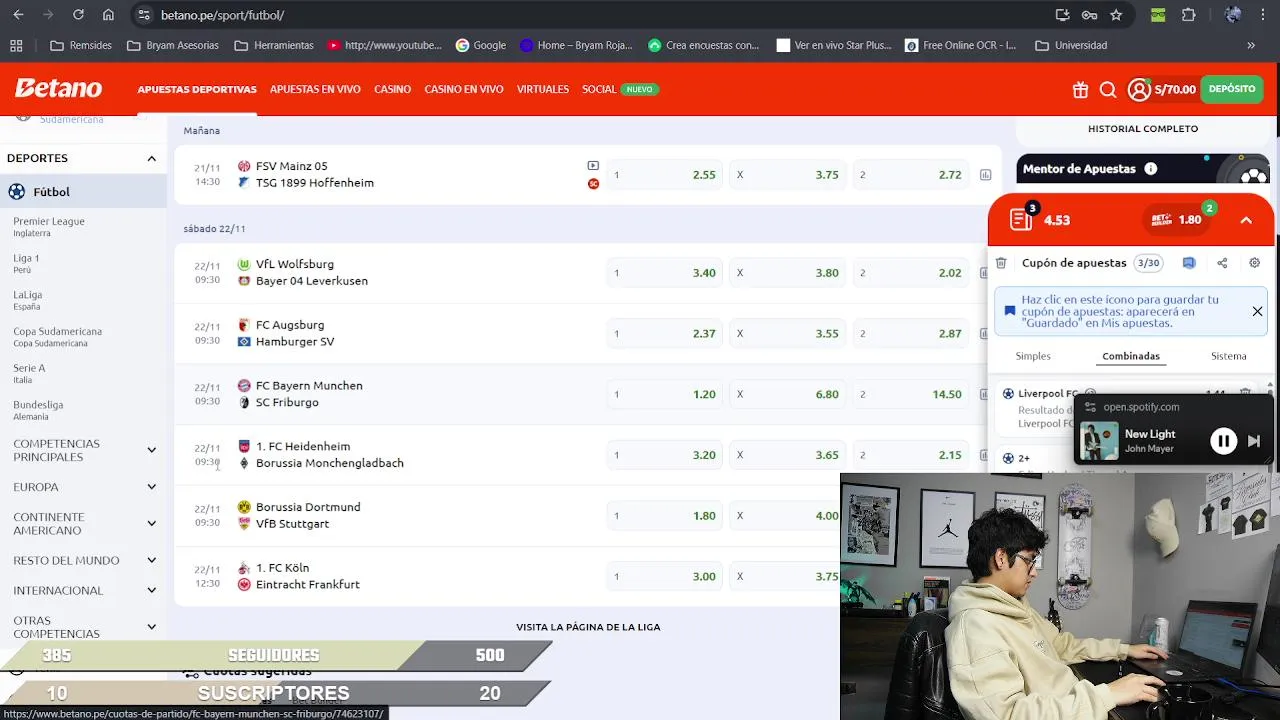Go back in browser history
Image resolution: width=1280 pixels, height=720 pixels.
click(x=18, y=15)
